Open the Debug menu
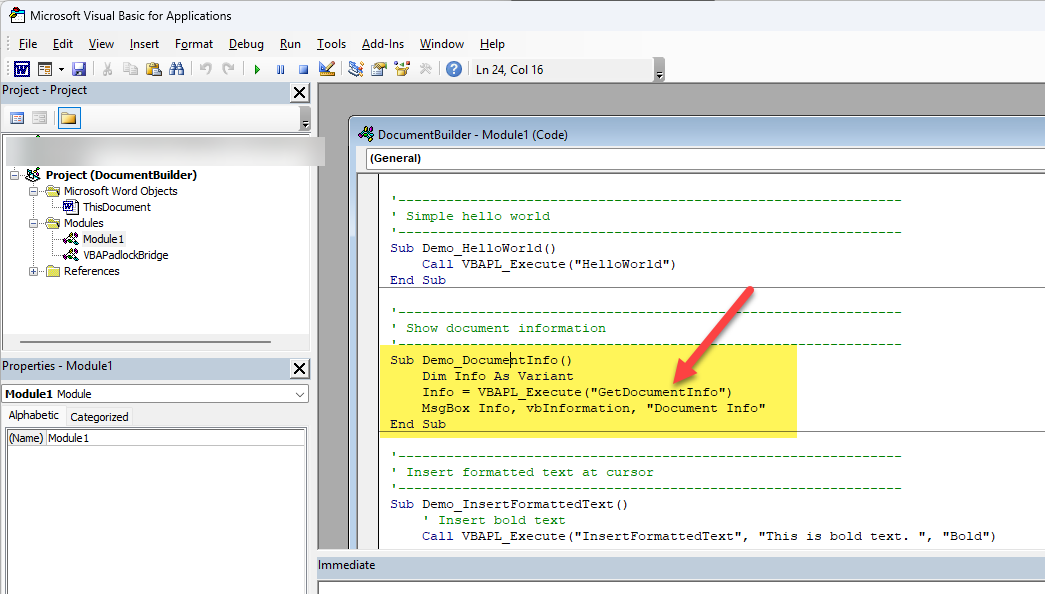Viewport: 1045px width, 594px height. pyautogui.click(x=246, y=44)
